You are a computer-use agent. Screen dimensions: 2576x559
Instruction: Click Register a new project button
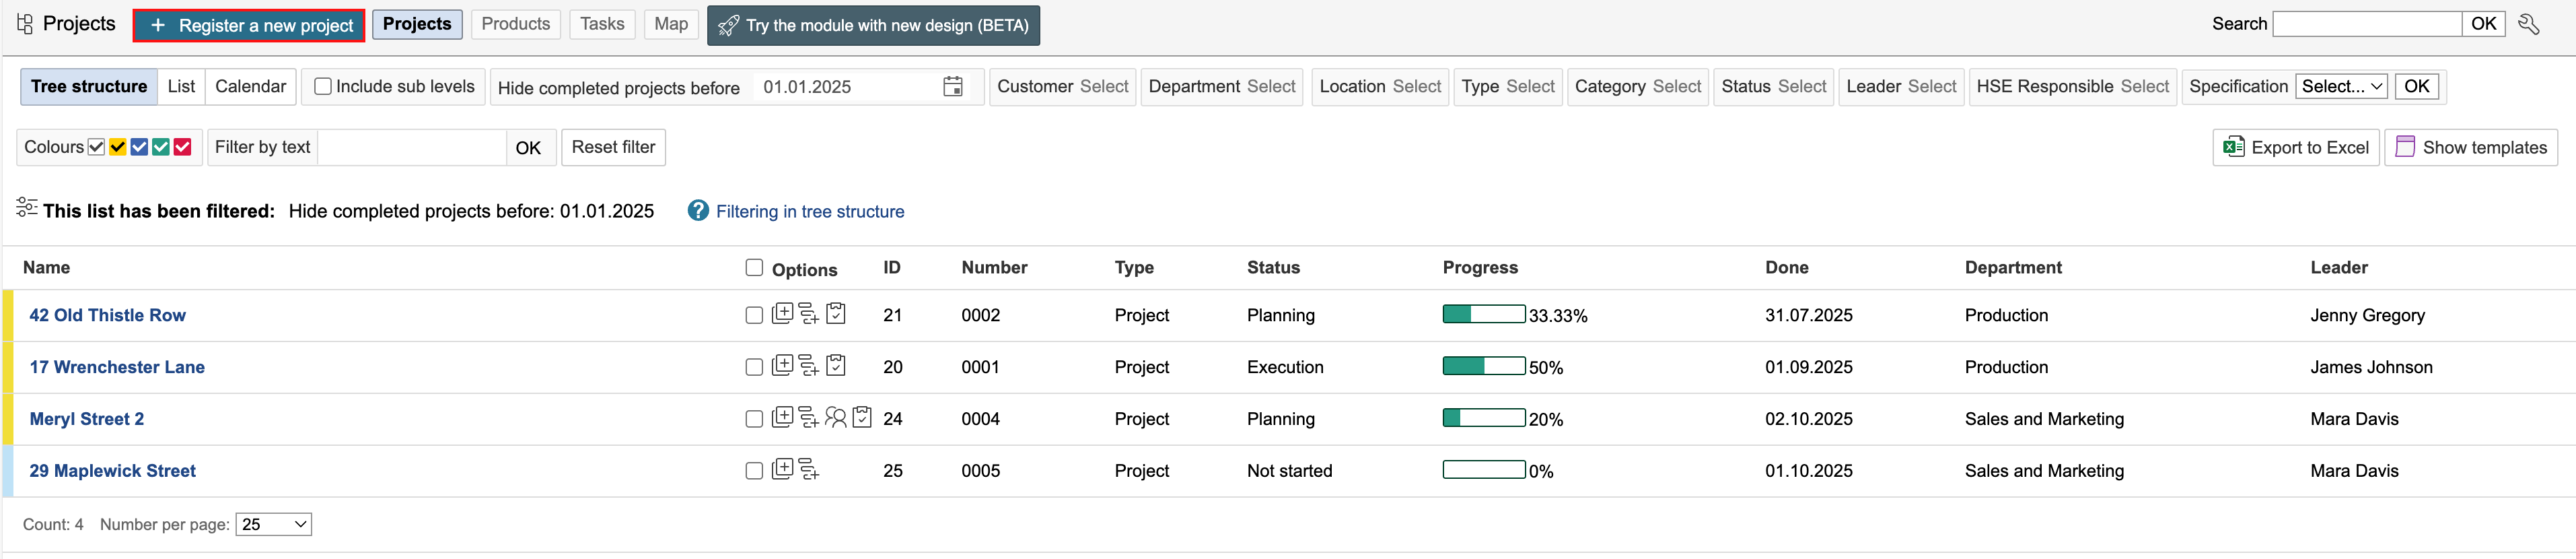(249, 25)
